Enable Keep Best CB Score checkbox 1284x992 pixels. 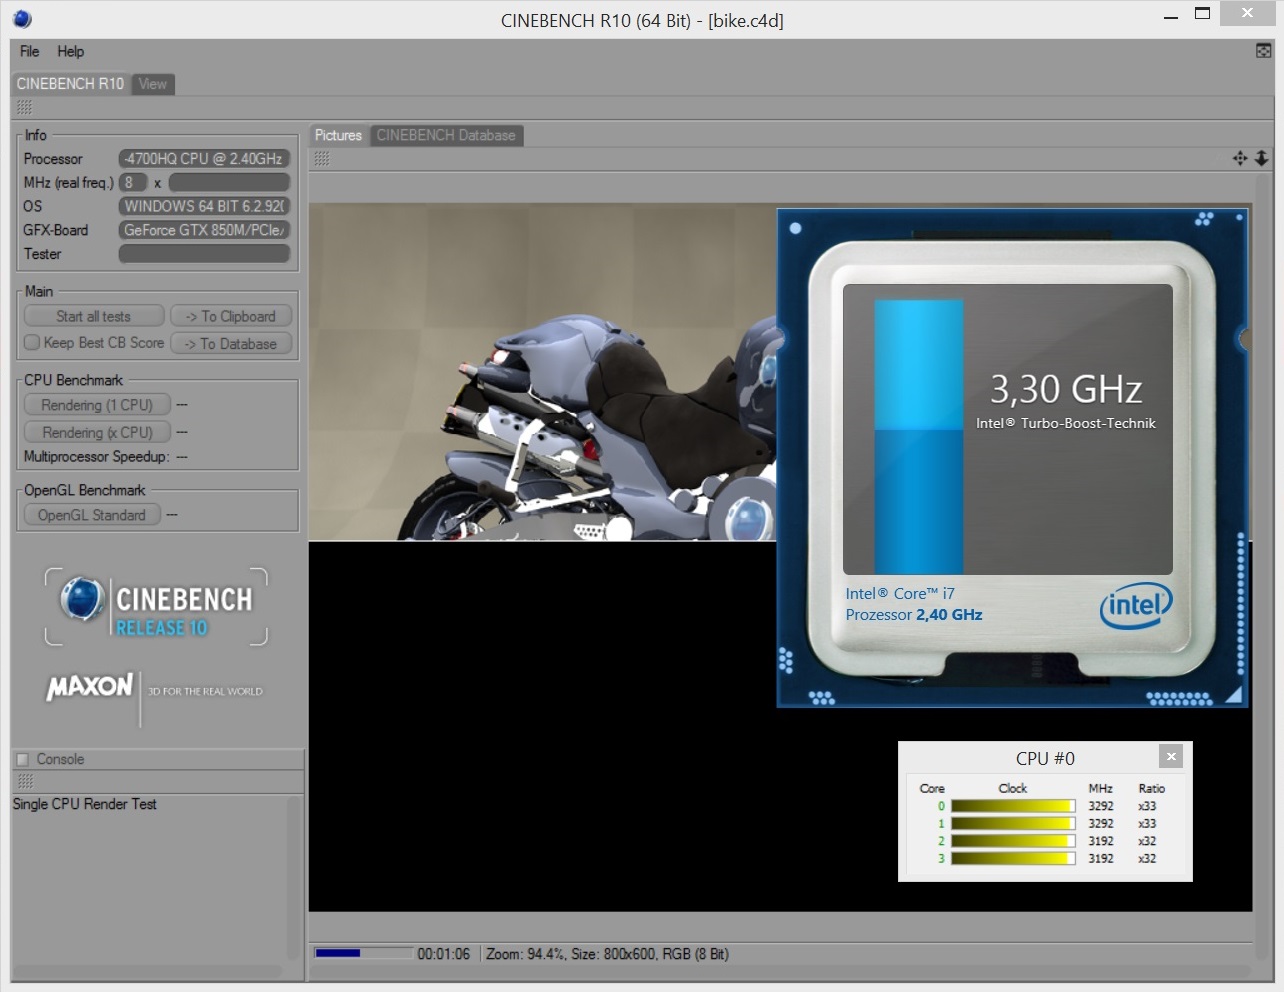32,342
